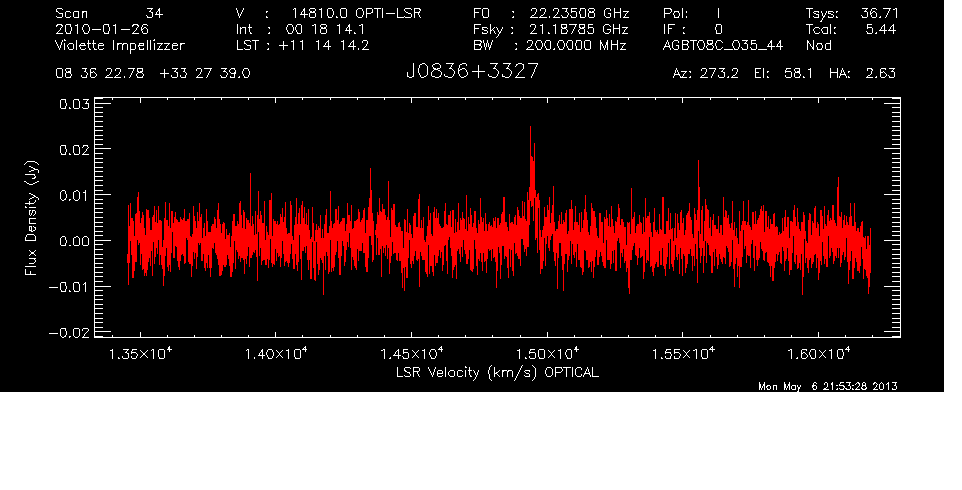
Task: Click the Az: 273.2 readout
Action: pyautogui.click(x=706, y=74)
